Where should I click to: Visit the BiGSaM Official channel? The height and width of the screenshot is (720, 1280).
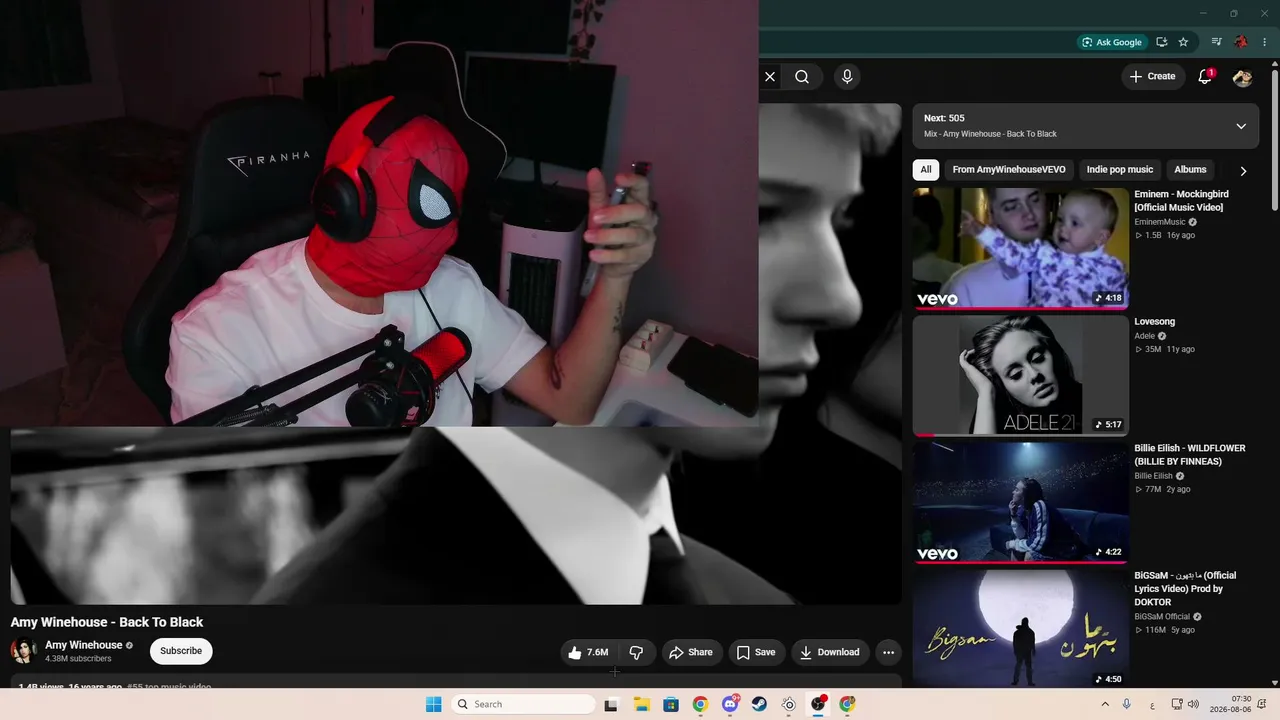(x=1162, y=617)
